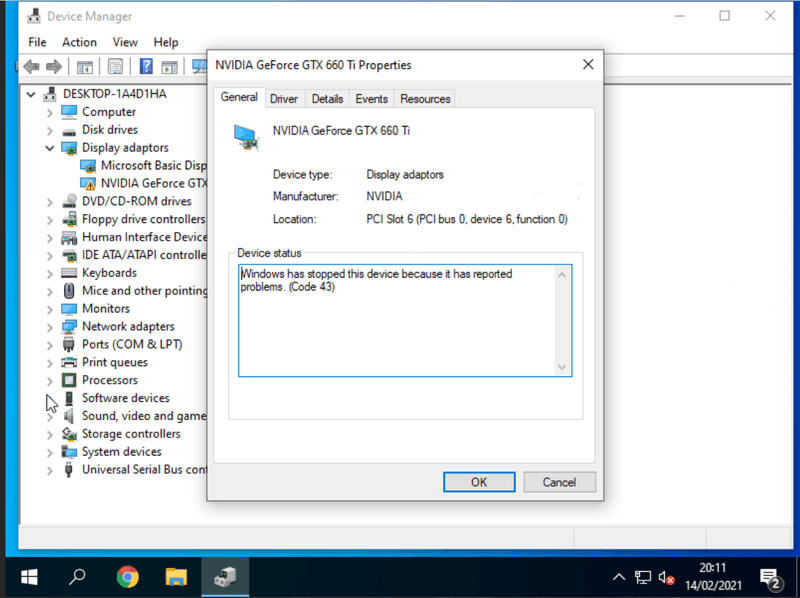Expand the Processors category
This screenshot has height=598, width=800.
[49, 381]
